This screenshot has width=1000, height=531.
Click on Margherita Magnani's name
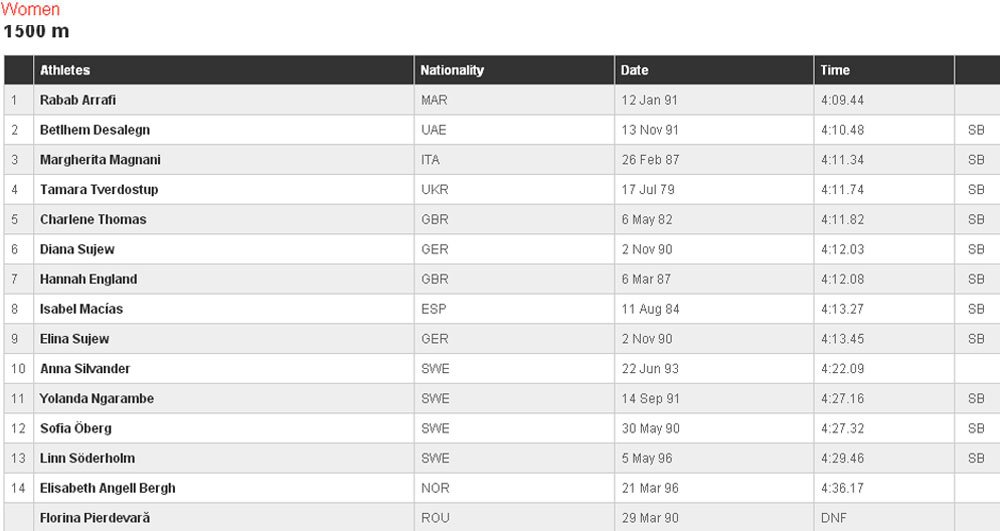100,160
